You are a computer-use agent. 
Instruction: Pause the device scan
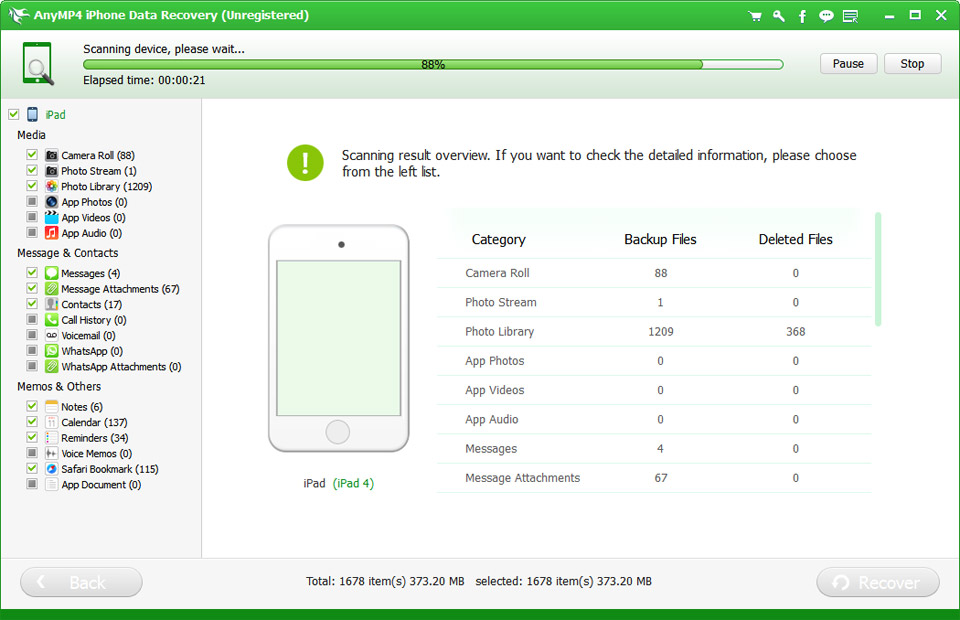848,64
